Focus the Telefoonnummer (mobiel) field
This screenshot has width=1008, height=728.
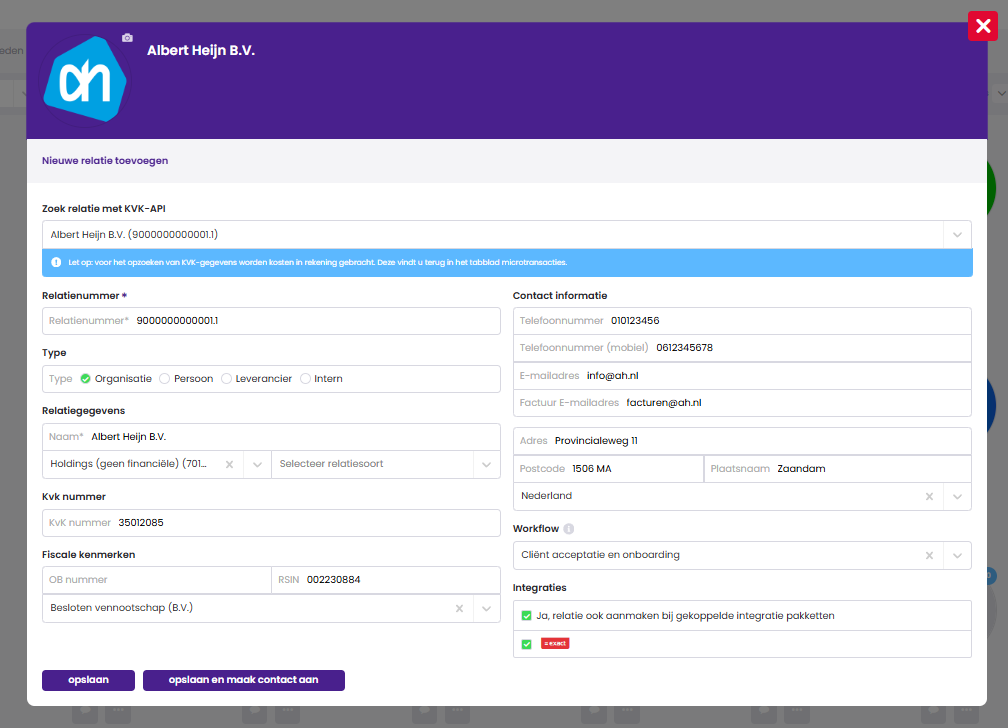742,348
